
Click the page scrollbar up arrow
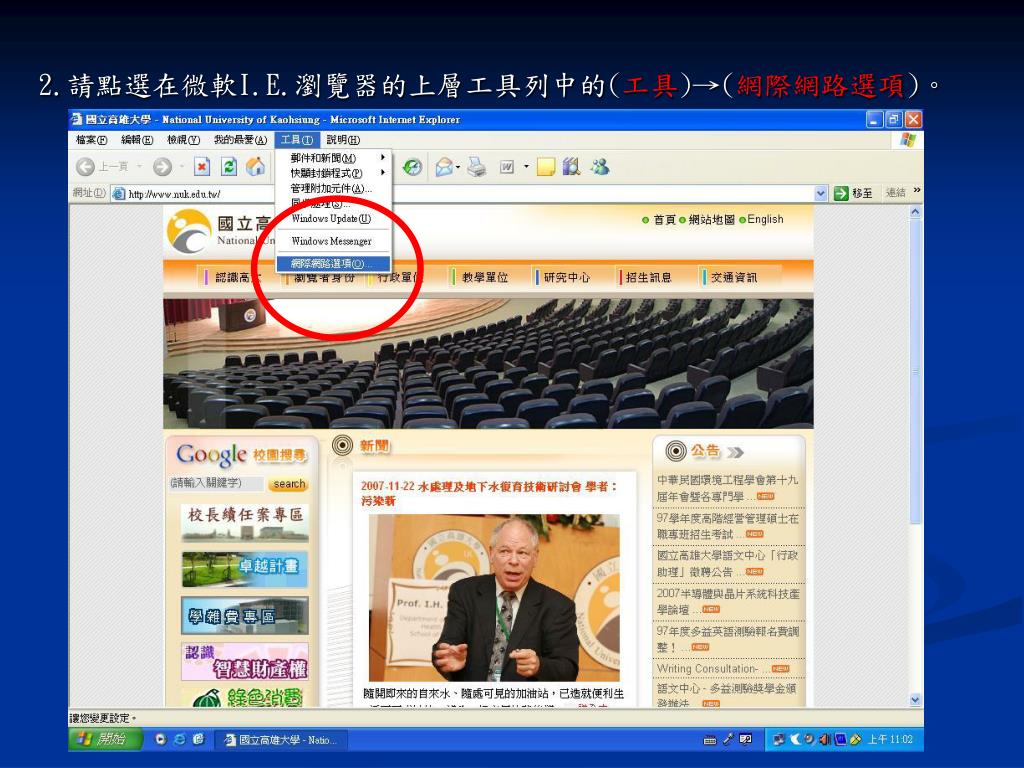915,212
